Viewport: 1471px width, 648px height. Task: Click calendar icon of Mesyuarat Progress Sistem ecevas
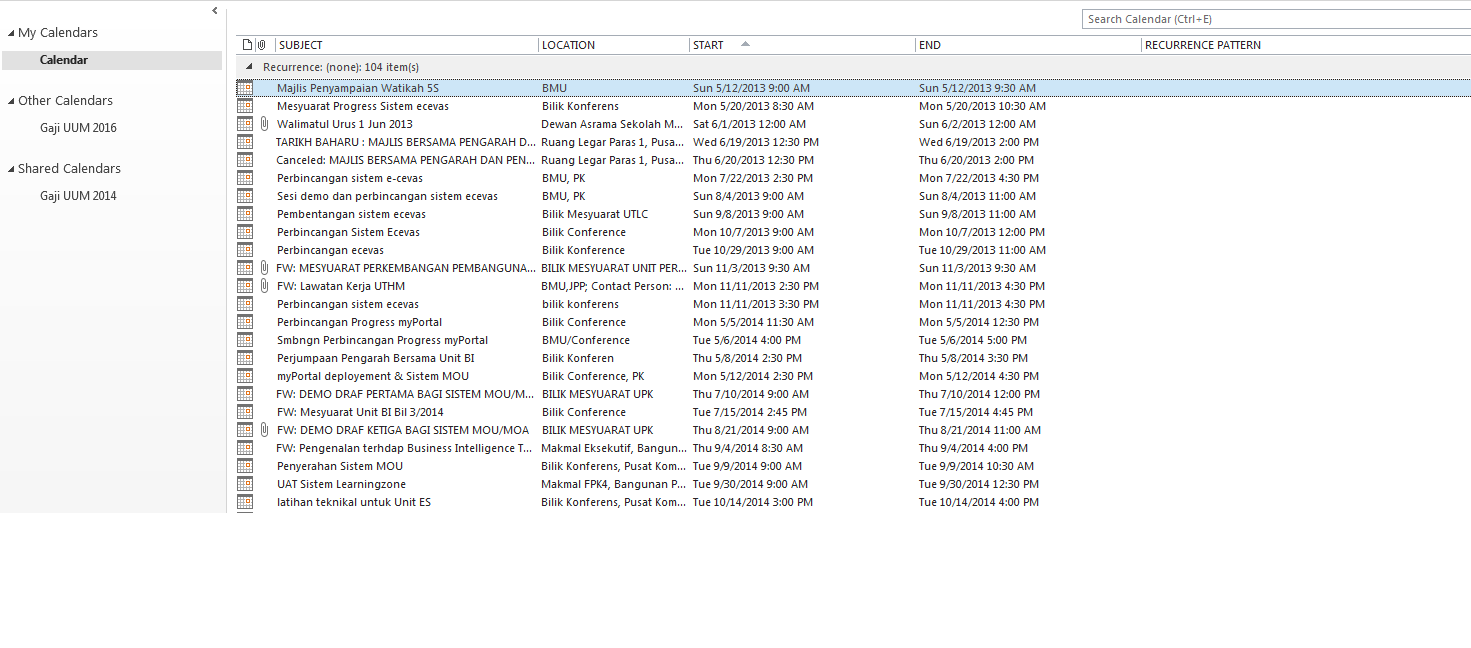click(245, 106)
